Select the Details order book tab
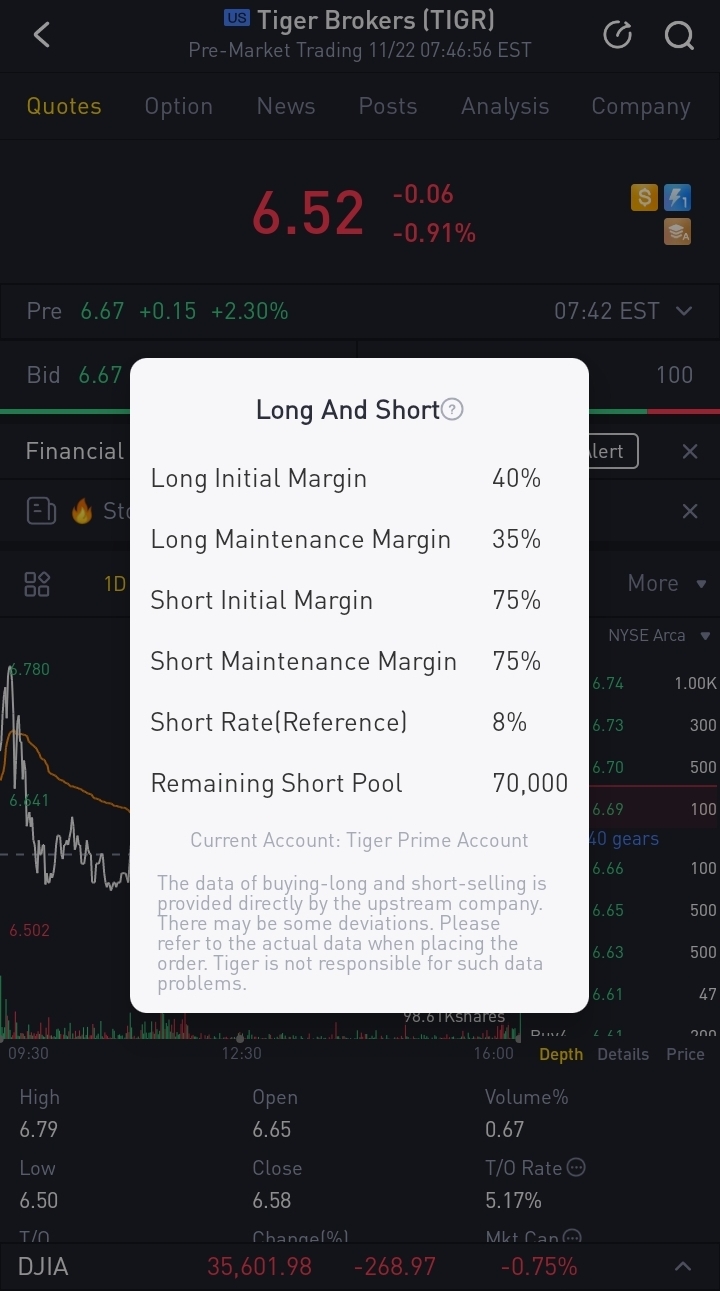This screenshot has height=1291, width=720. click(x=623, y=1054)
